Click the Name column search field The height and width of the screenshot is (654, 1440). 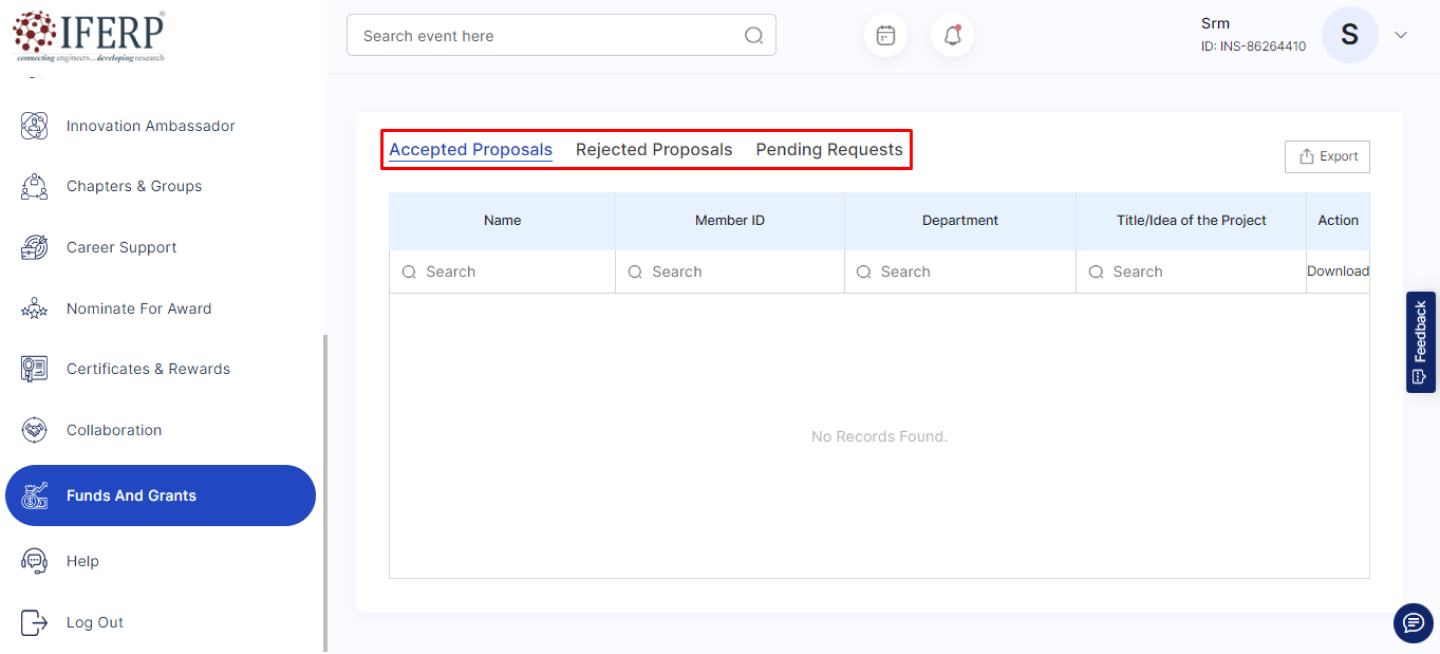tap(510, 272)
